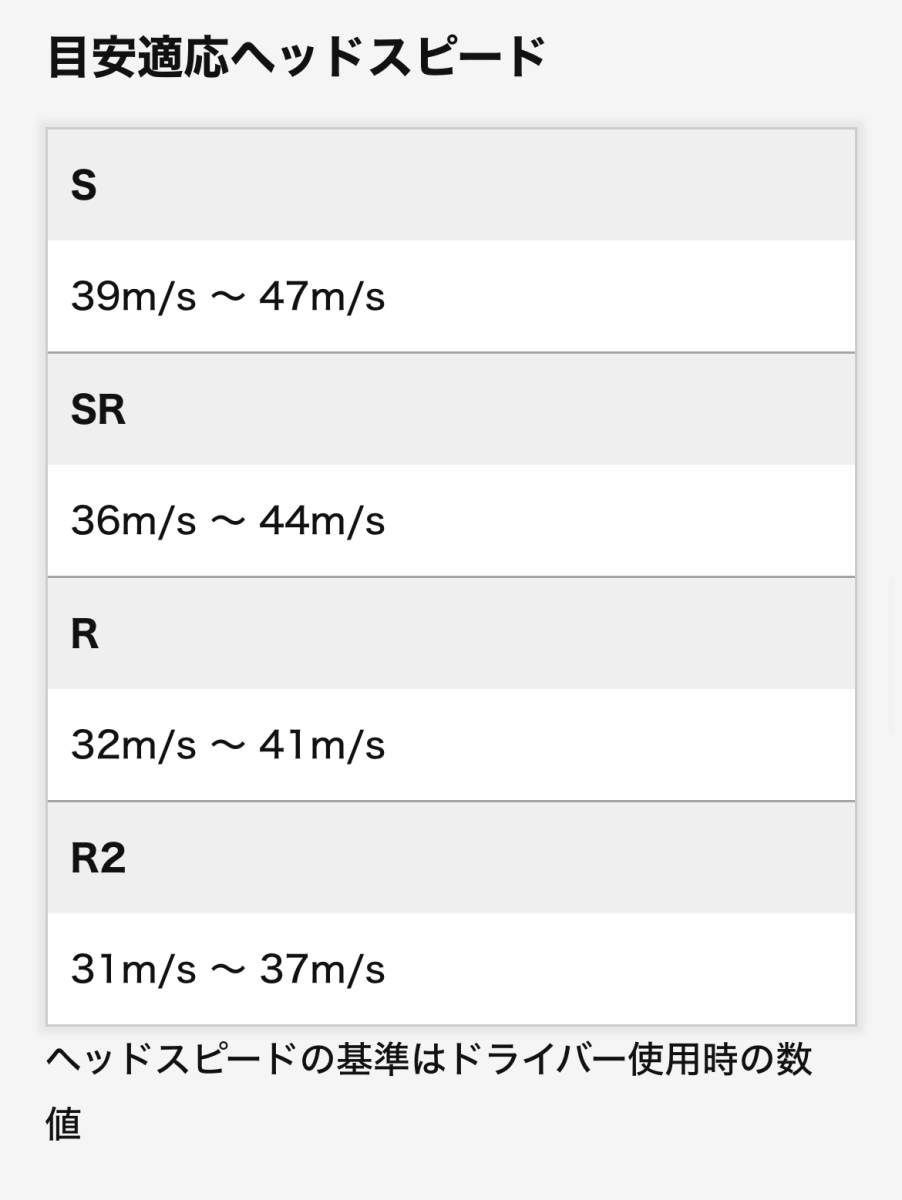Select the 31m/s value under R2
This screenshot has width=902, height=1200.
(133, 969)
